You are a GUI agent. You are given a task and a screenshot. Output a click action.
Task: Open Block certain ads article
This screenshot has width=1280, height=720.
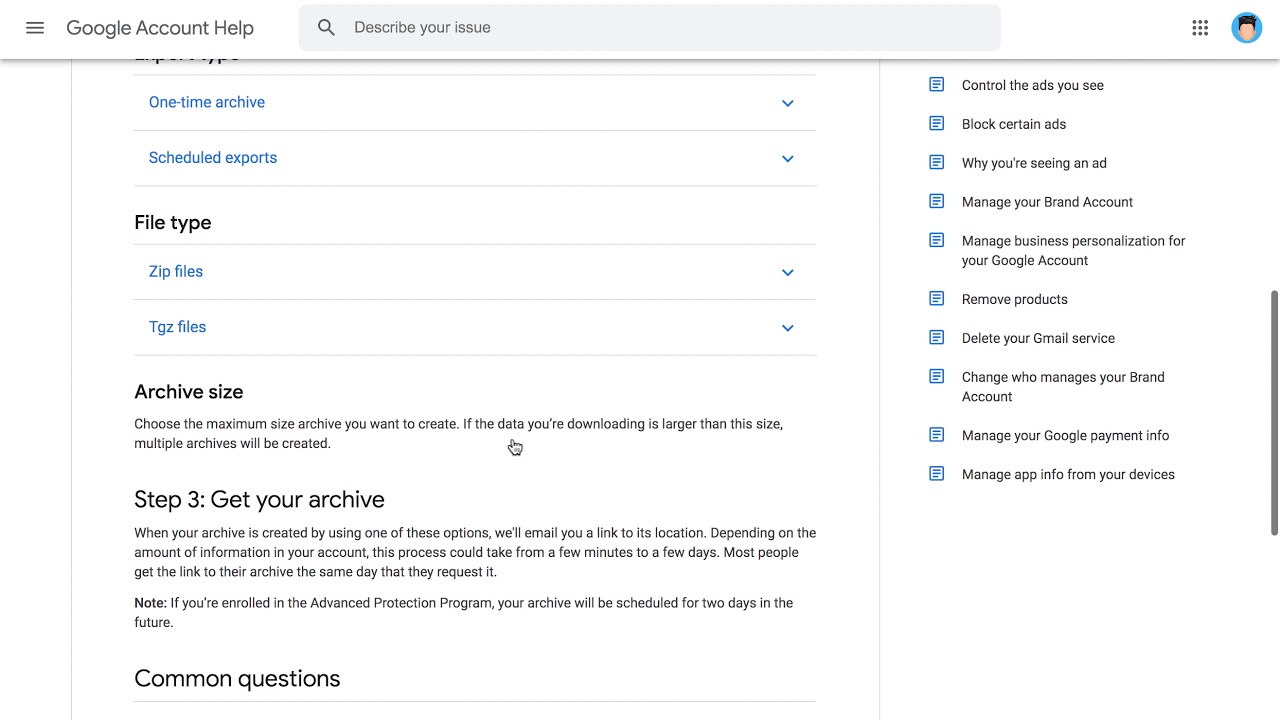point(1014,124)
